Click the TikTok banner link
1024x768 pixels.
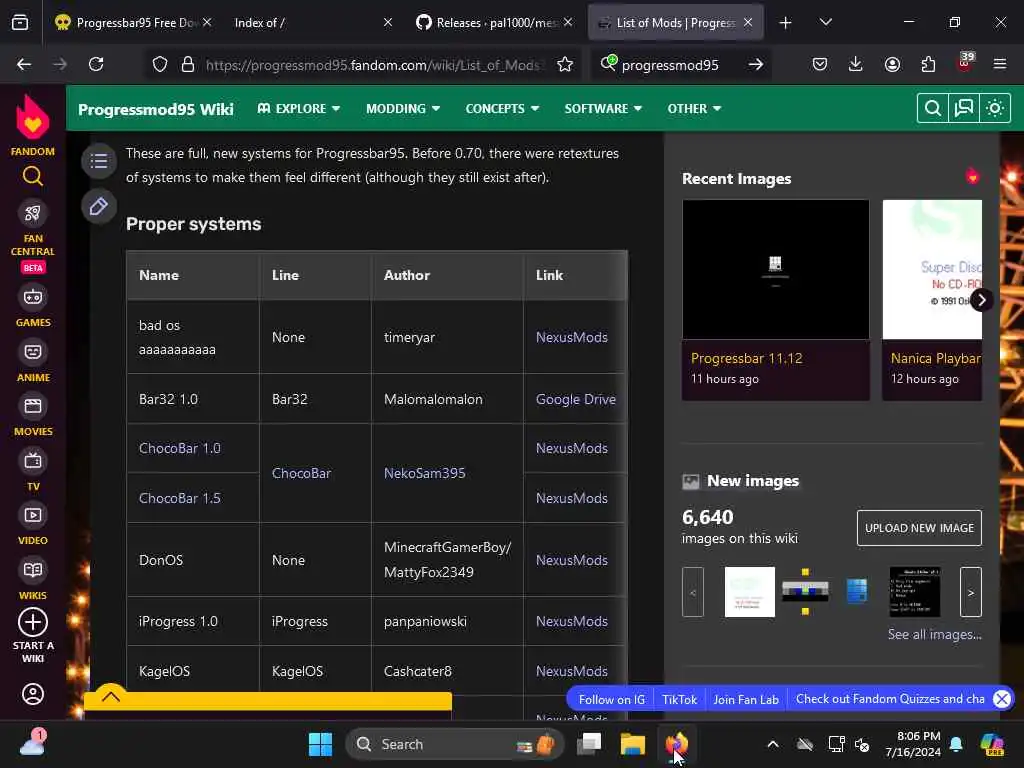(679, 699)
